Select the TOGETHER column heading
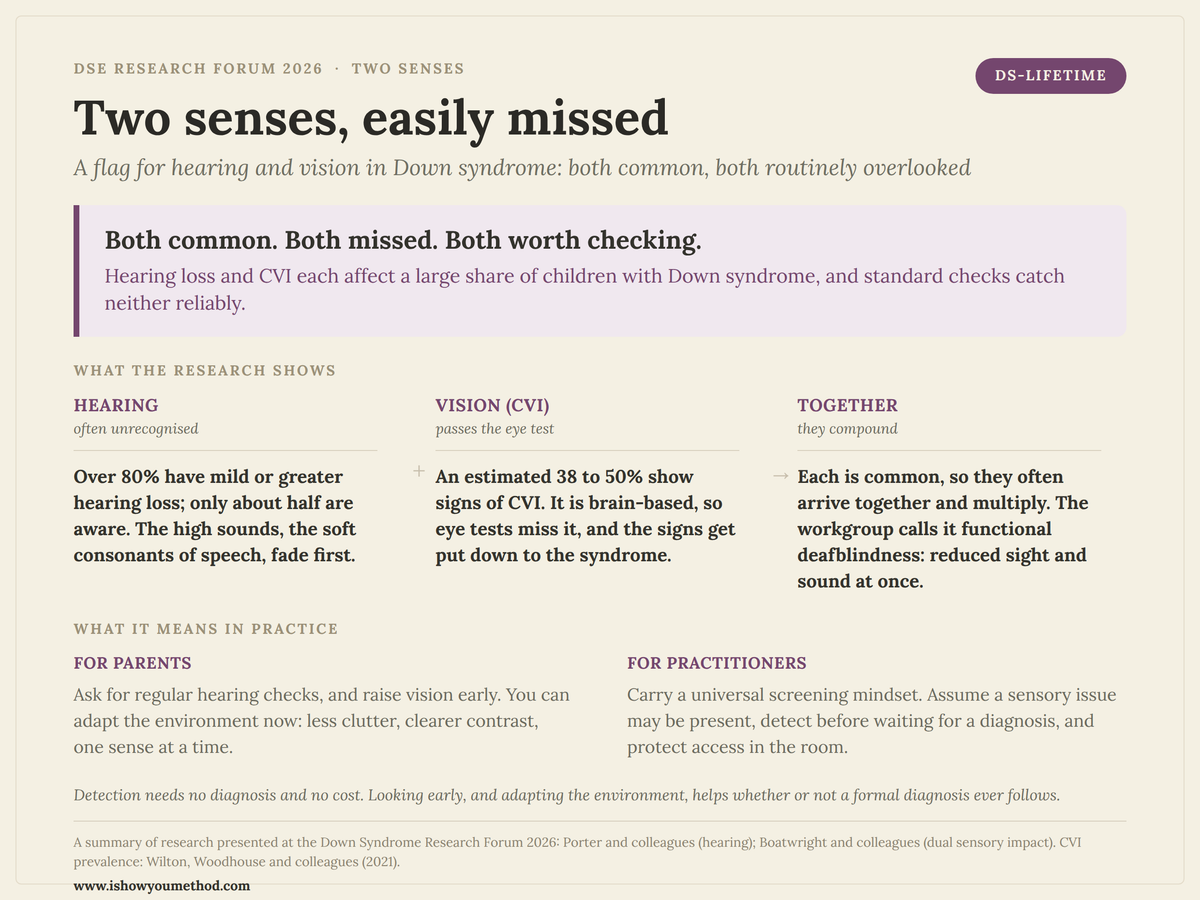The height and width of the screenshot is (900, 1200). tap(847, 405)
